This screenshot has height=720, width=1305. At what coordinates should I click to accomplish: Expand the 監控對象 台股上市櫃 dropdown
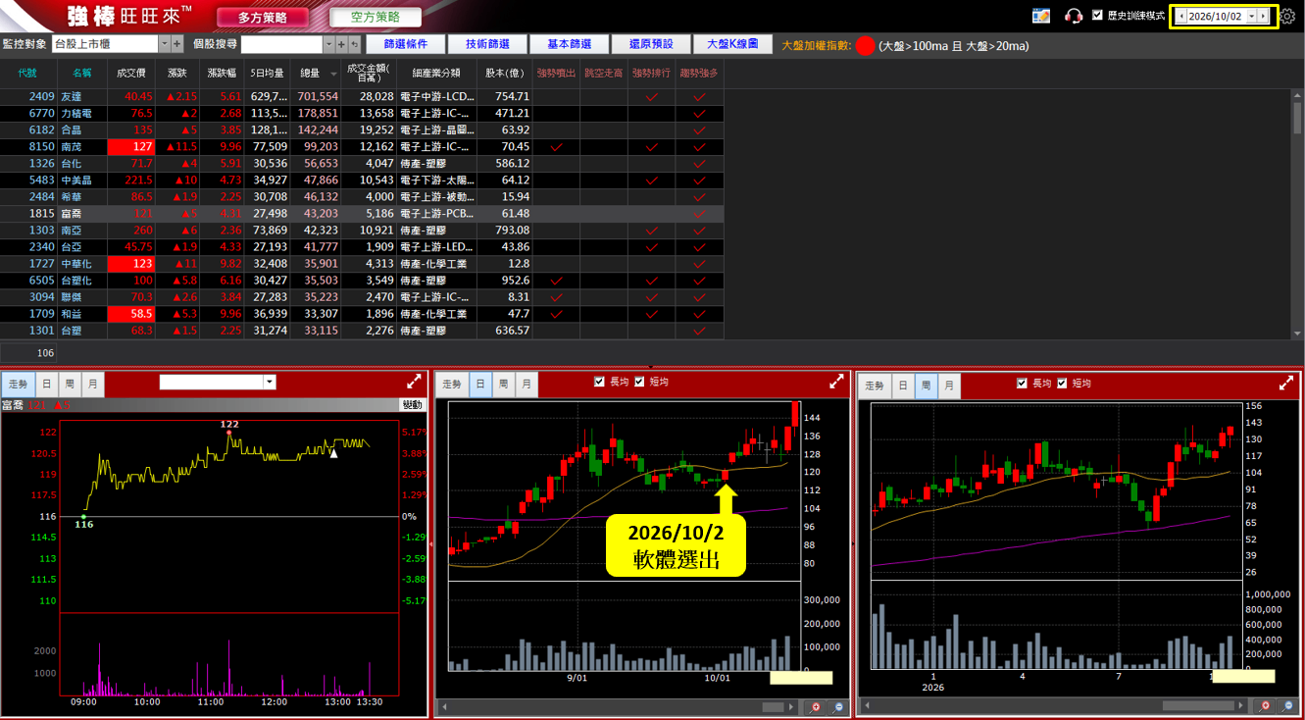coord(165,44)
